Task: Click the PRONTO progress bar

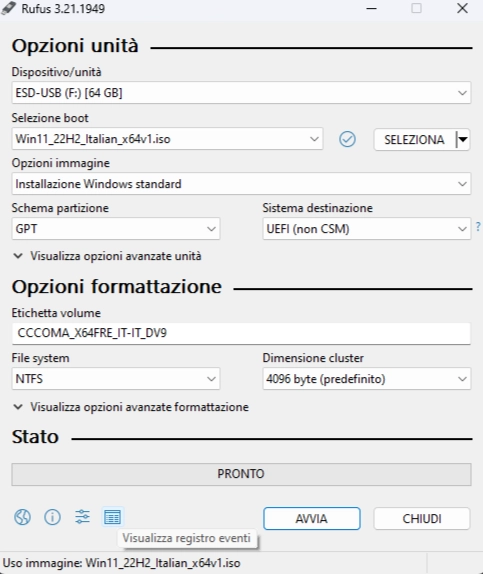Action: pos(241,474)
